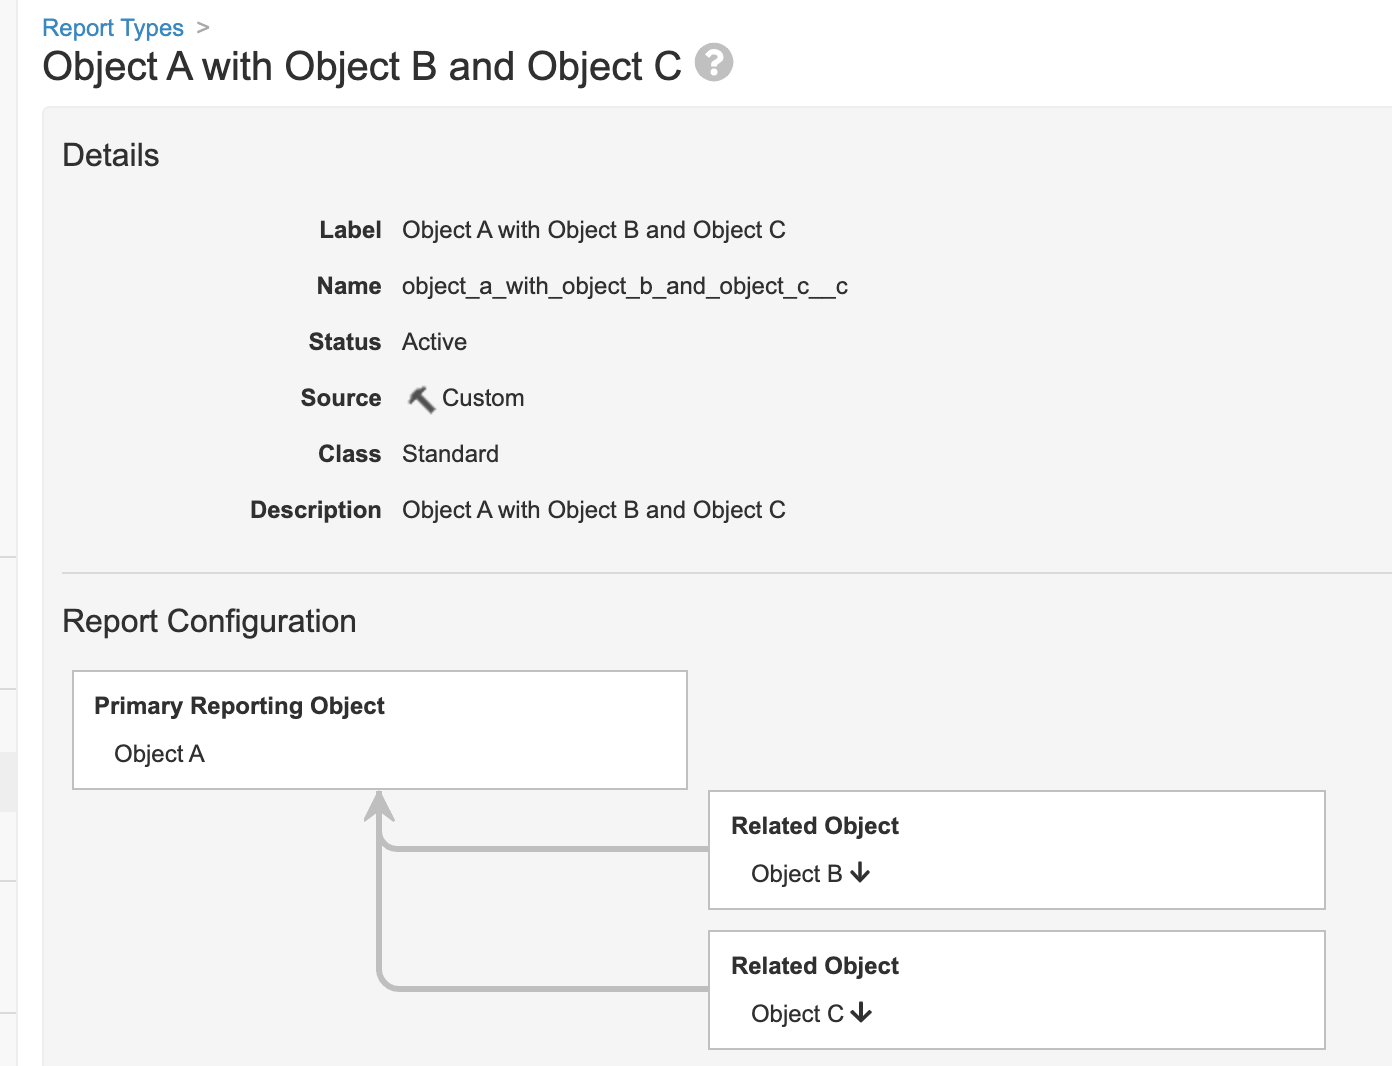Click the Custom source hammer icon
The width and height of the screenshot is (1392, 1066).
421,399
